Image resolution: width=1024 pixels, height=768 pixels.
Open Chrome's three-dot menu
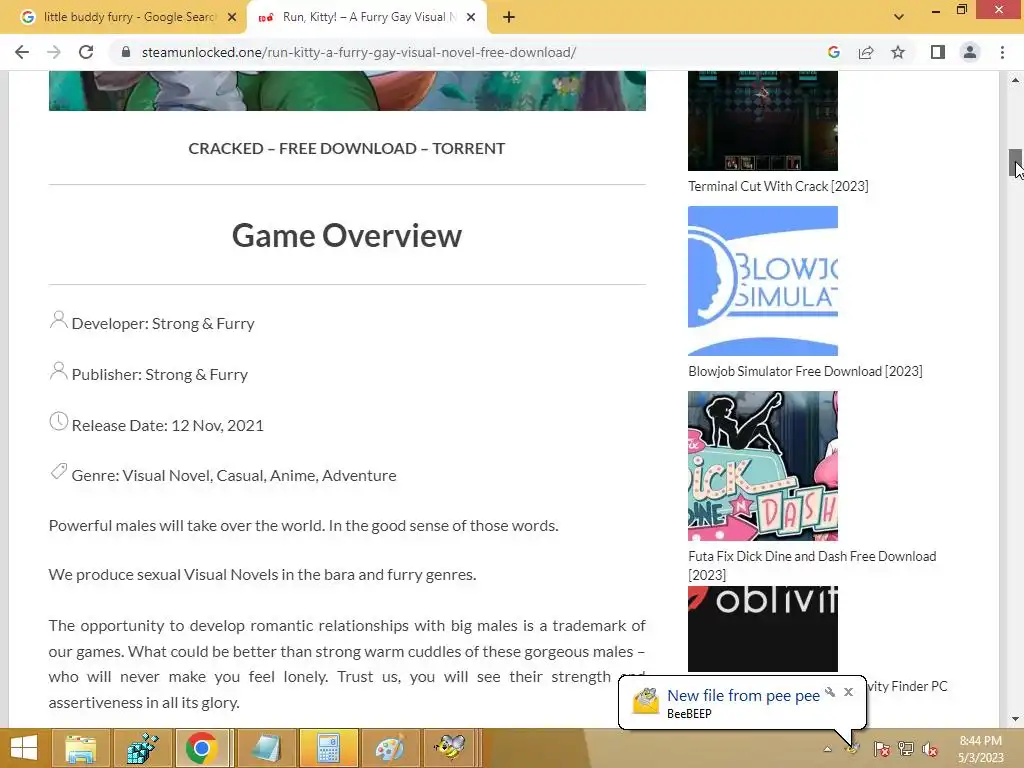click(x=1002, y=52)
